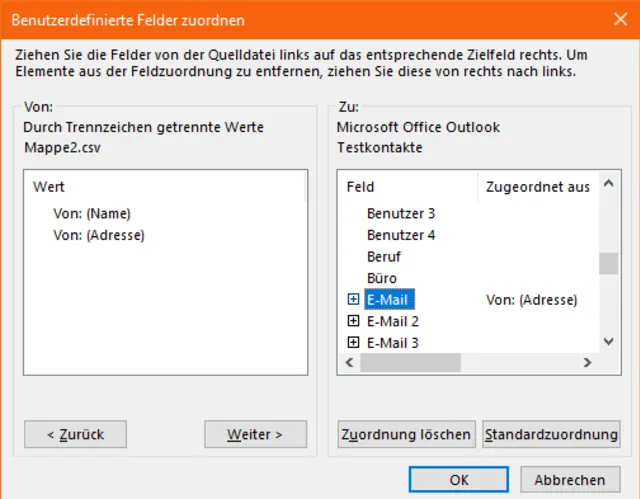
Task: Click the Zurück button
Action: pos(77,434)
